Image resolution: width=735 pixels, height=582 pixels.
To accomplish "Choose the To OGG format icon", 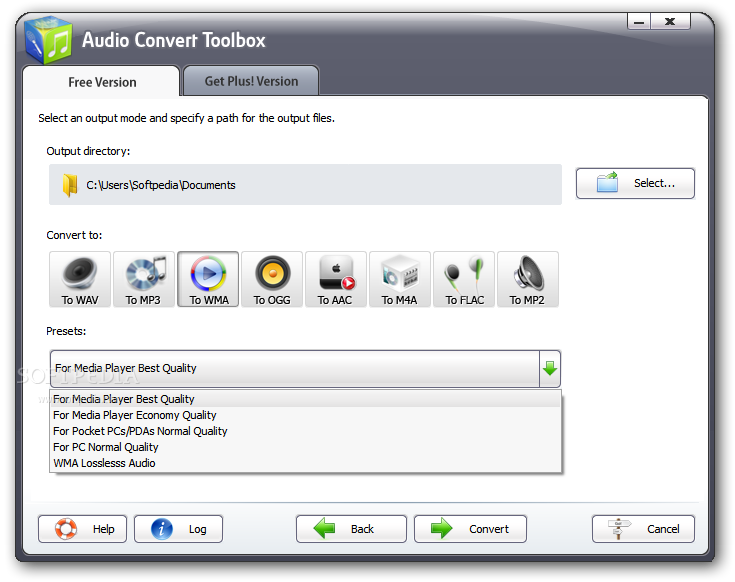I will (x=272, y=279).
